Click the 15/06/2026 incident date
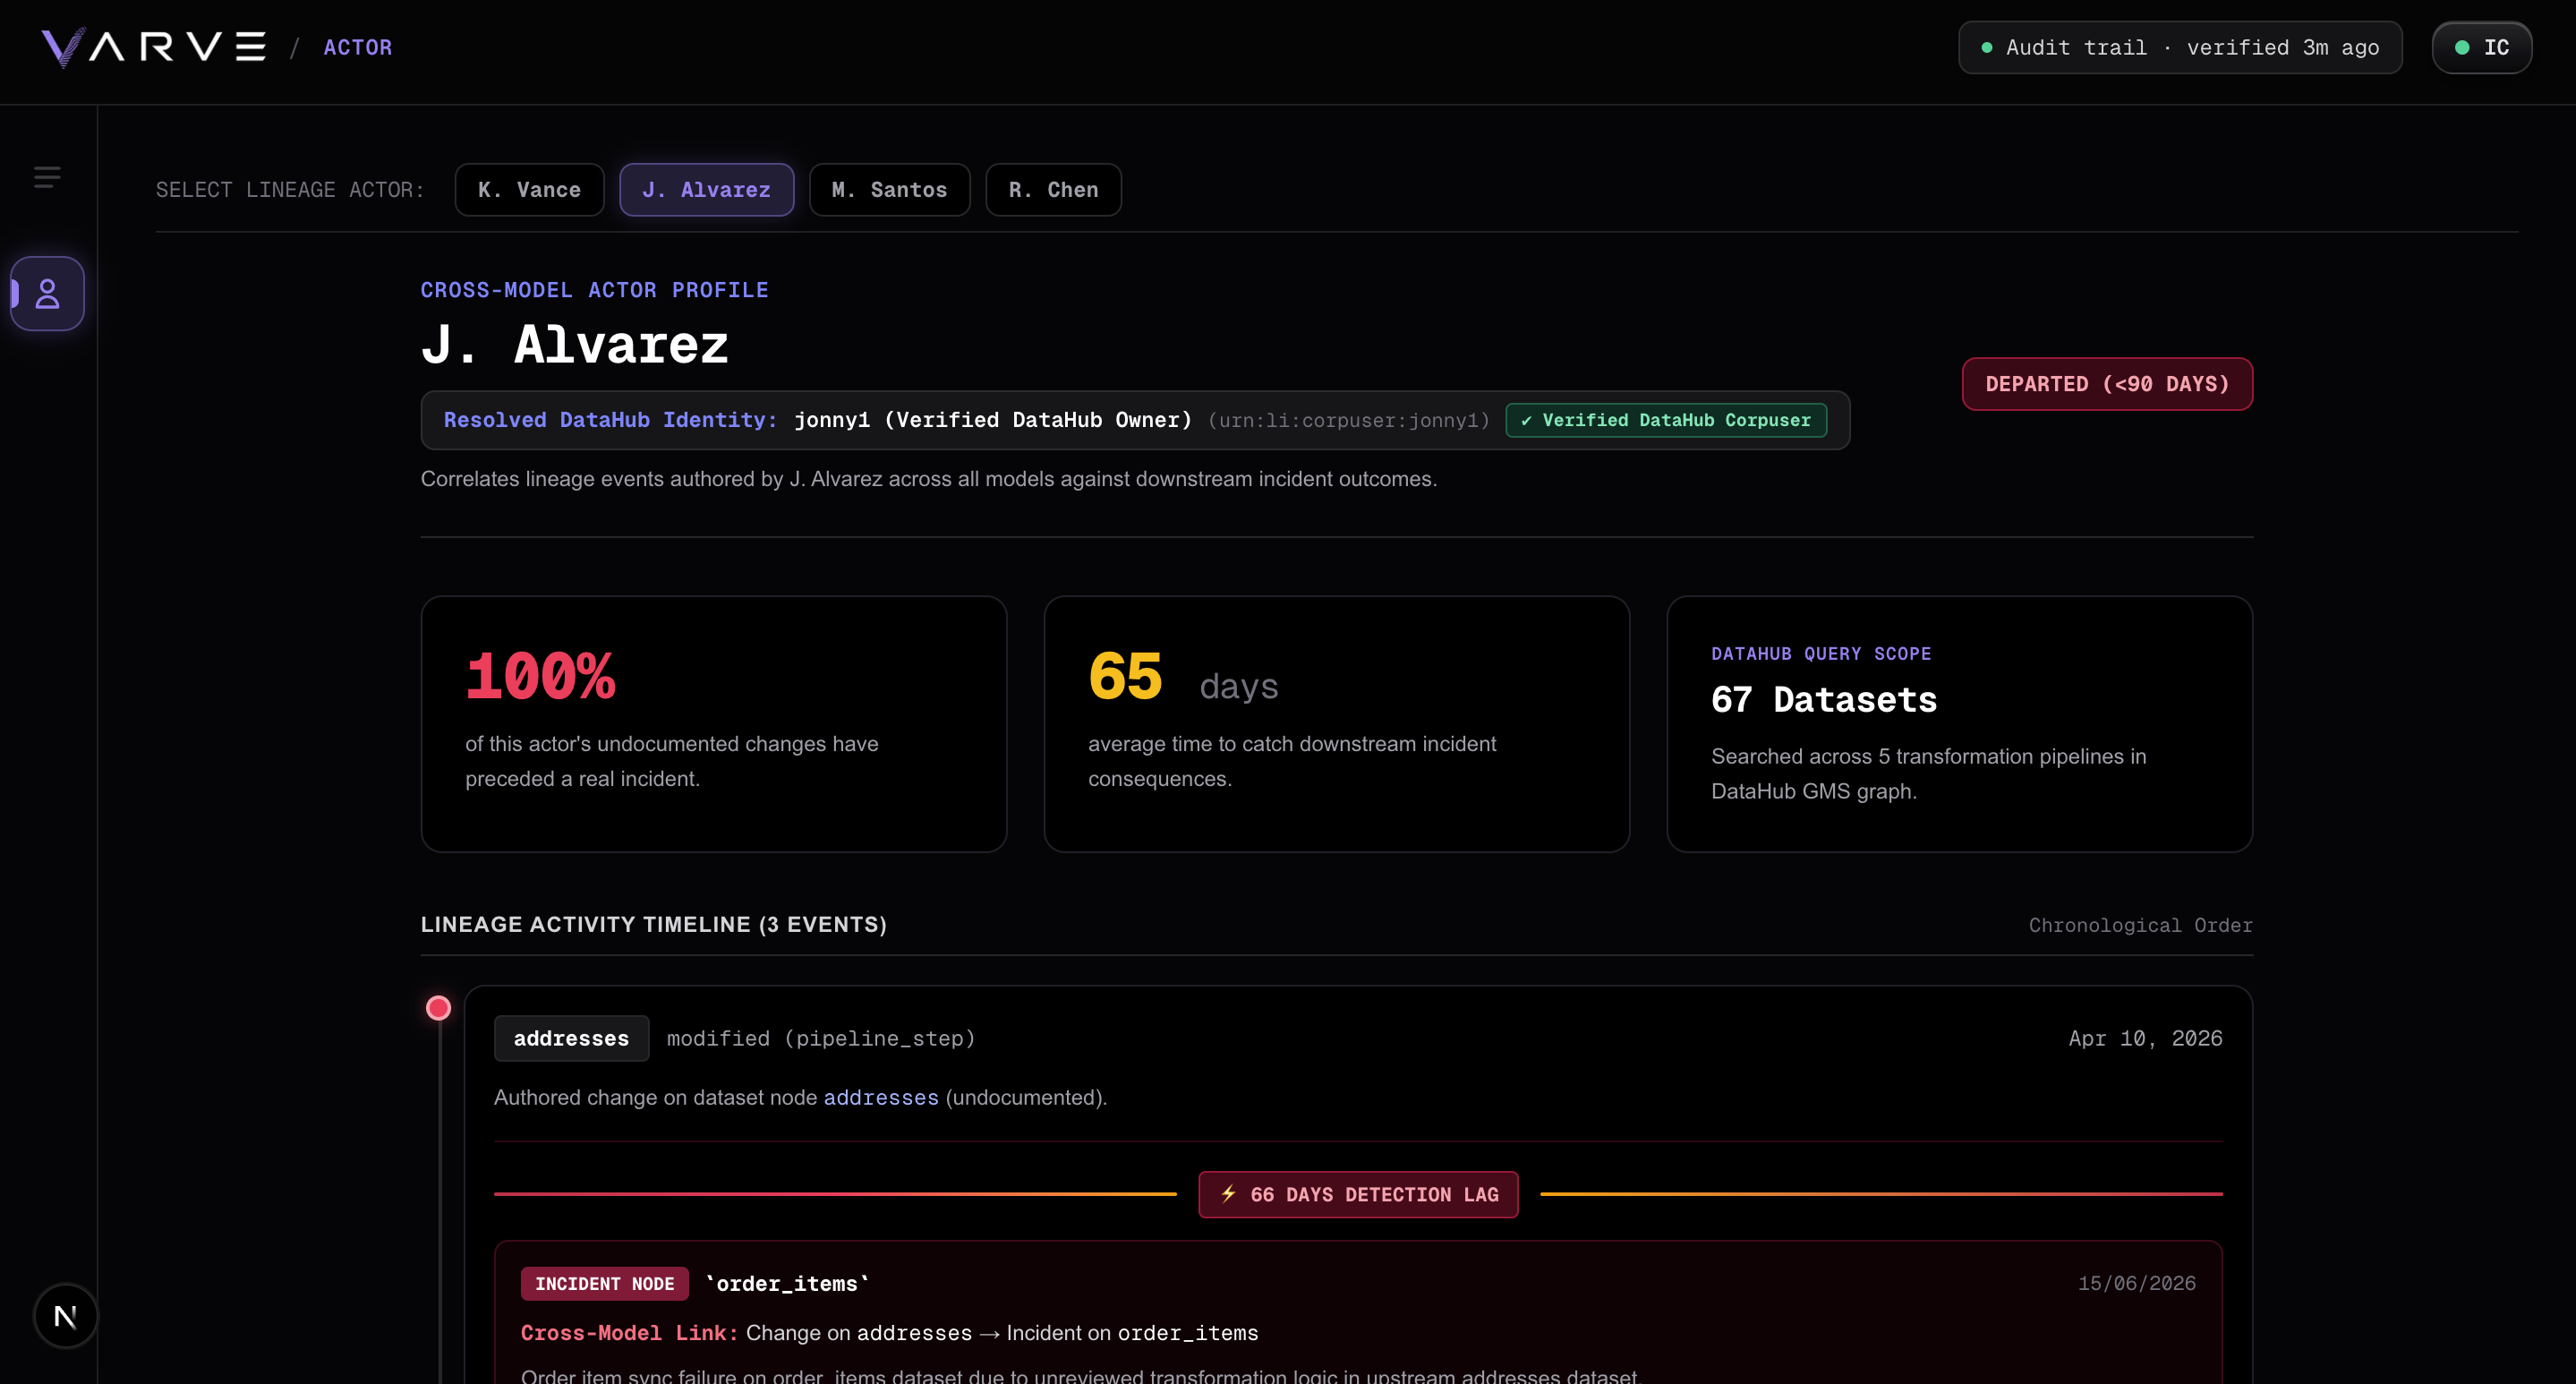 coord(2136,1283)
